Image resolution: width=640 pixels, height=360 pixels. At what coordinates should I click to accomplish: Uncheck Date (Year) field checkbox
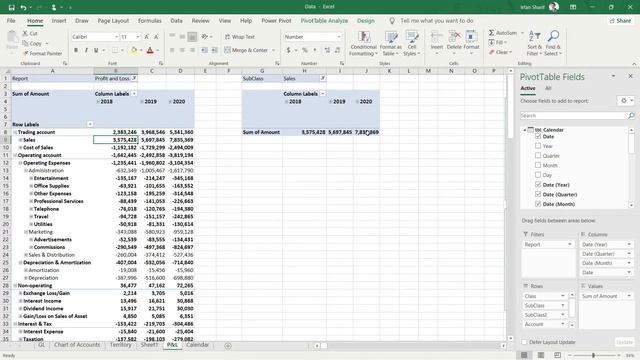538,184
